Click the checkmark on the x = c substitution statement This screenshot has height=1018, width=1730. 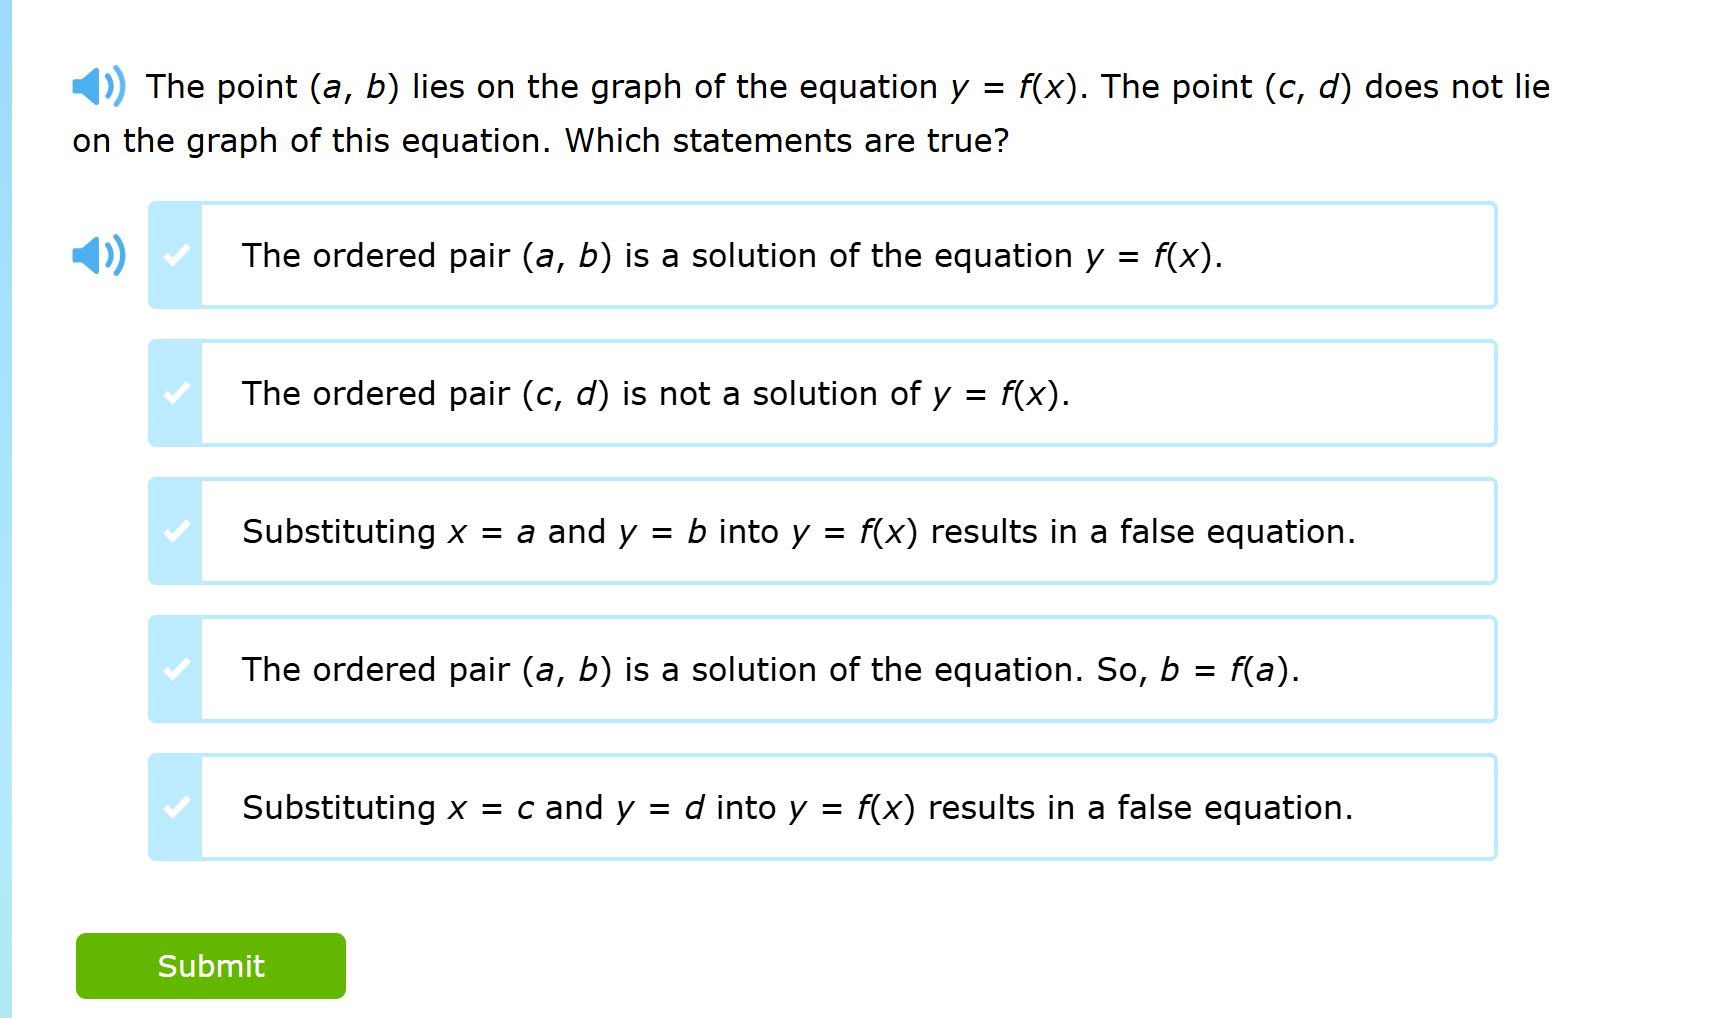click(x=175, y=807)
